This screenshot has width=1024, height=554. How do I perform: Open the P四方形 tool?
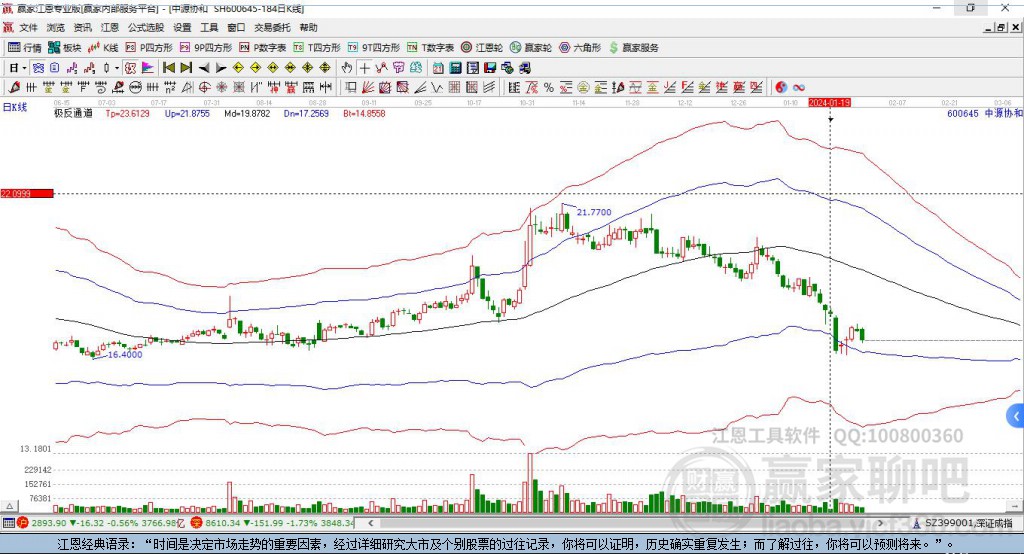149,48
